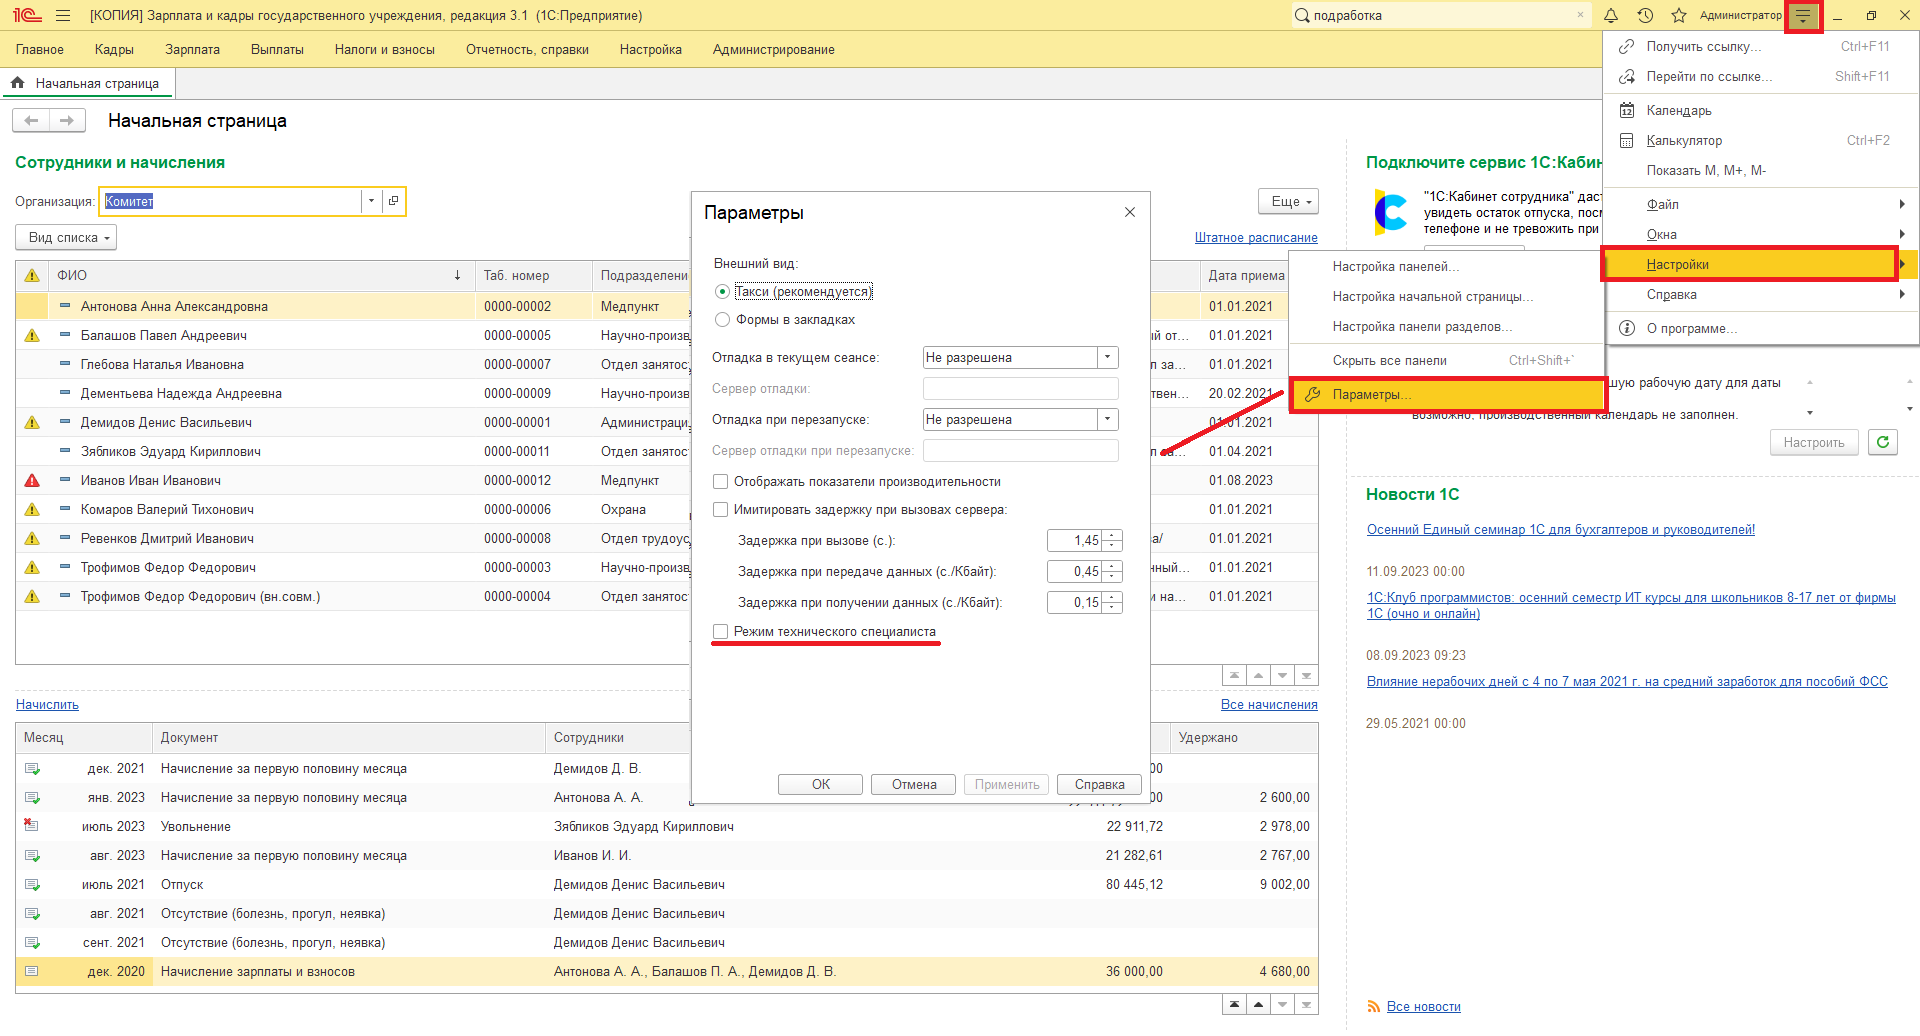Go forward with the right arrow button
Screen dimensions: 1920x1036
pyautogui.click(x=67, y=121)
